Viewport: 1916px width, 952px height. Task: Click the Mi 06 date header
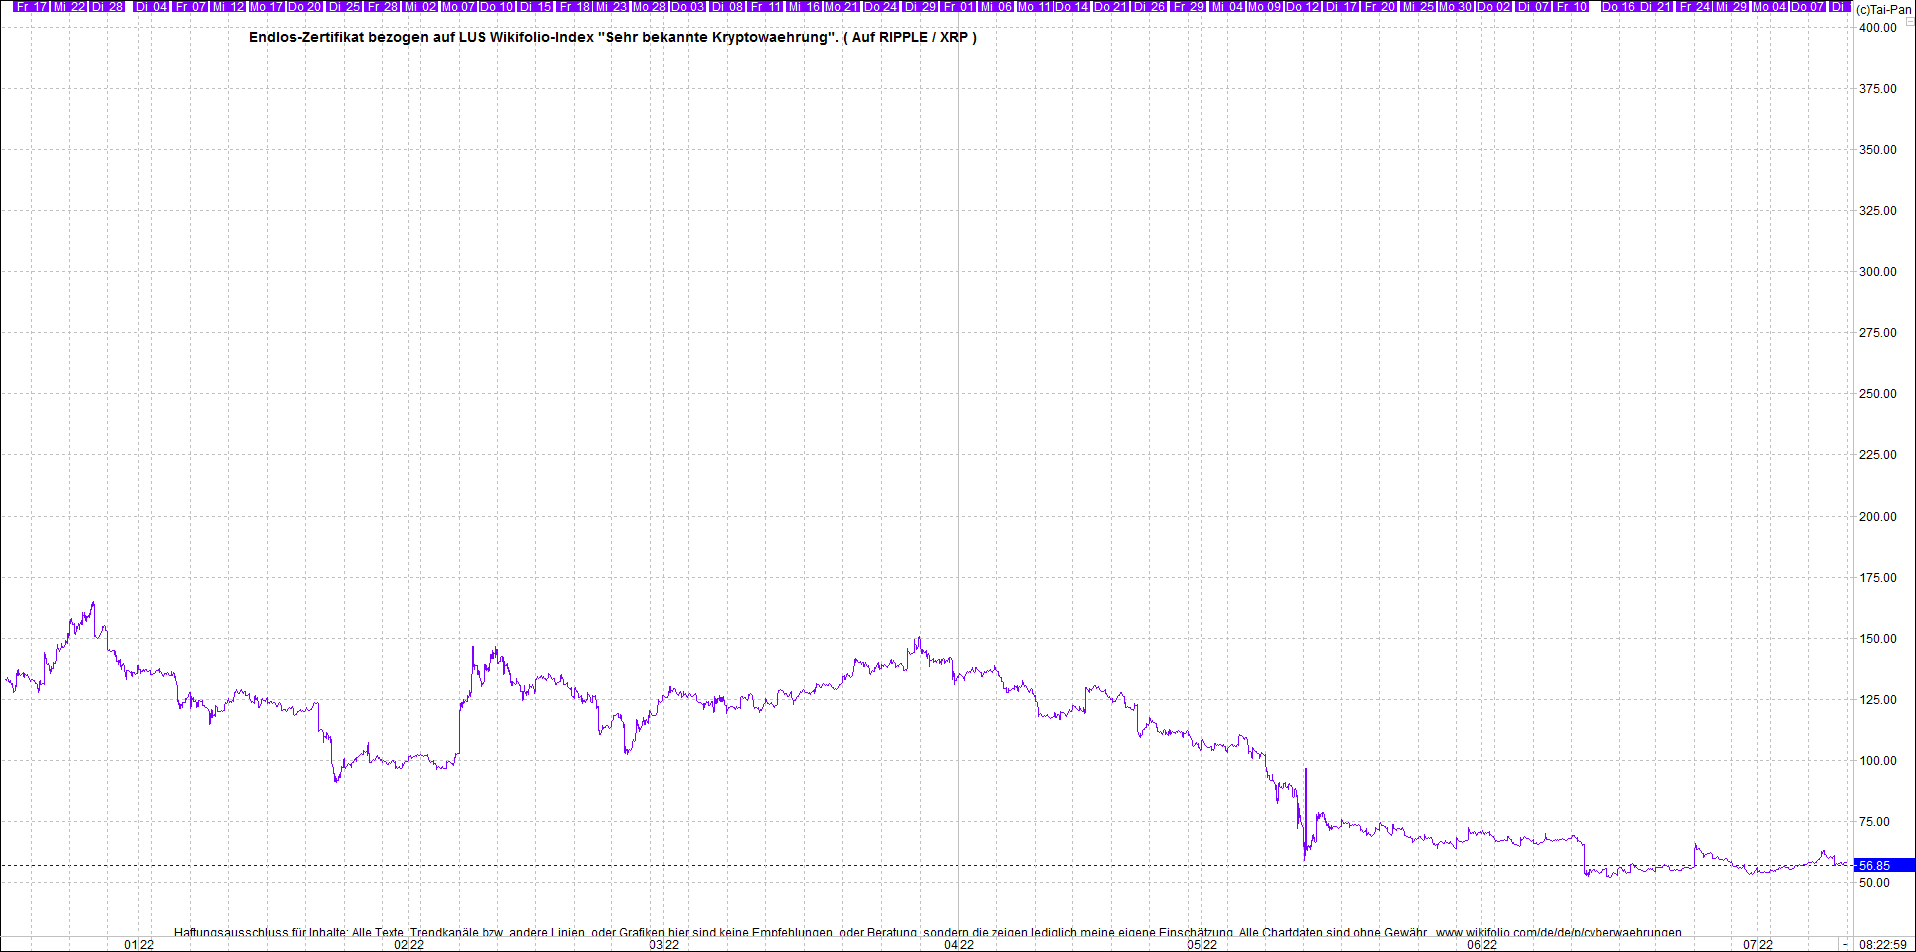tap(996, 6)
